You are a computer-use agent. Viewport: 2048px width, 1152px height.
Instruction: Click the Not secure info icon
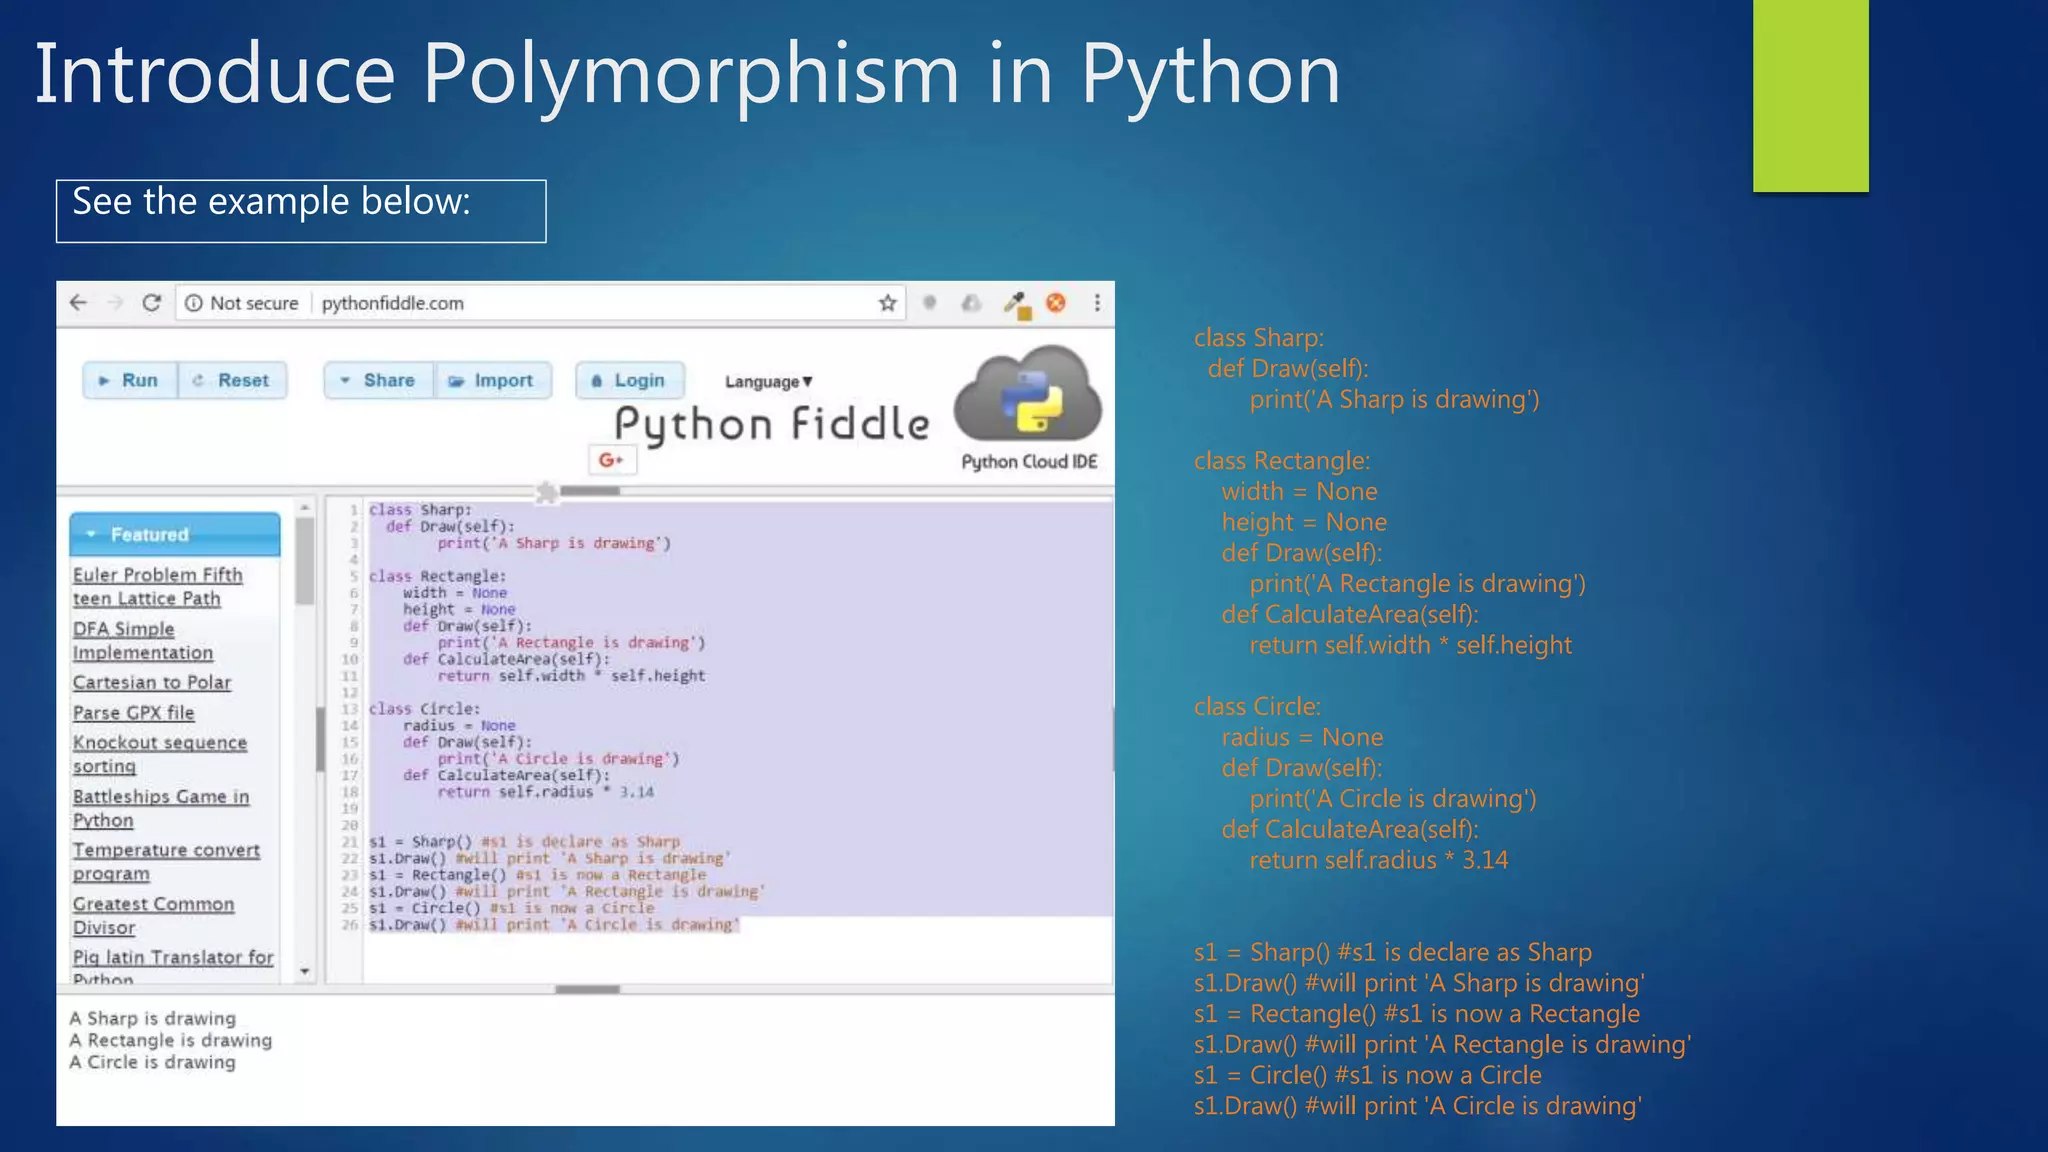(194, 303)
